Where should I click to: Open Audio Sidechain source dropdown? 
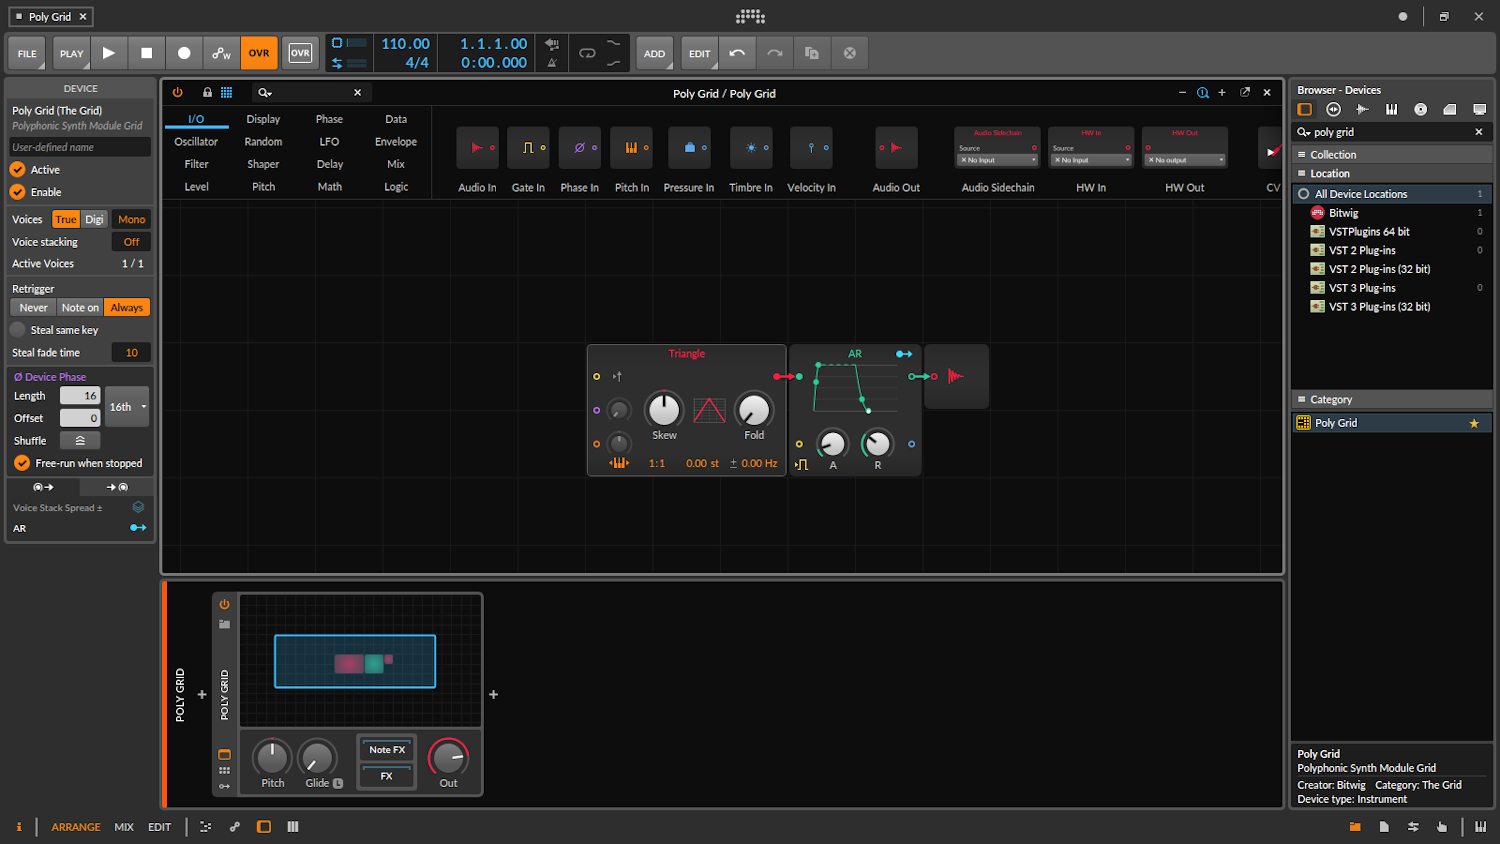[998, 160]
